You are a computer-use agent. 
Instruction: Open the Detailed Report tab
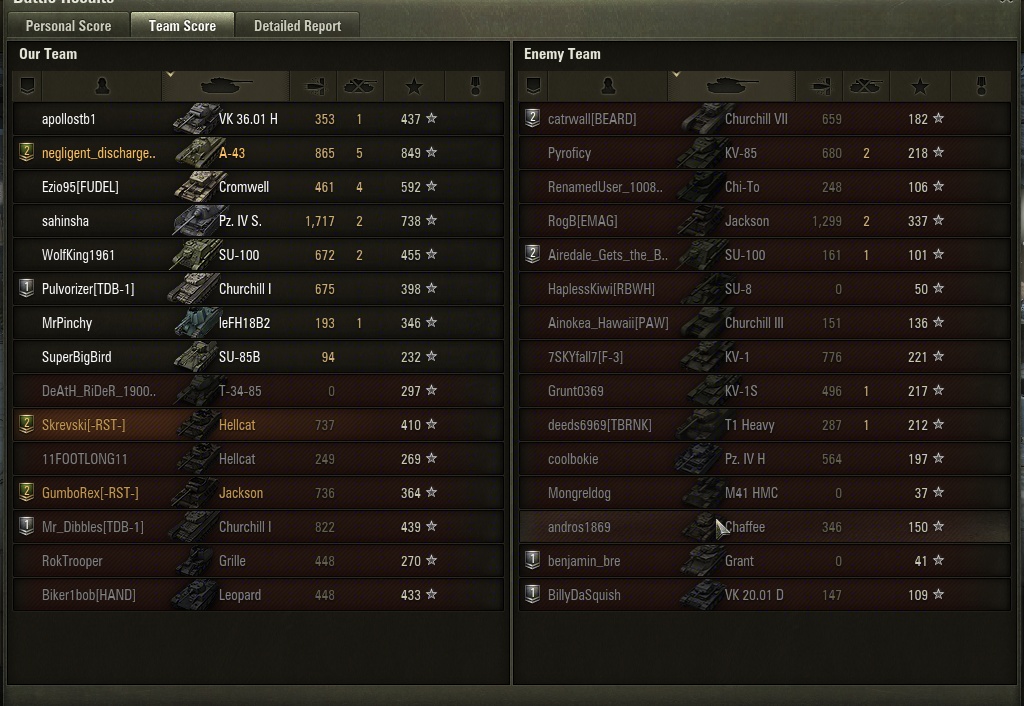pyautogui.click(x=297, y=26)
